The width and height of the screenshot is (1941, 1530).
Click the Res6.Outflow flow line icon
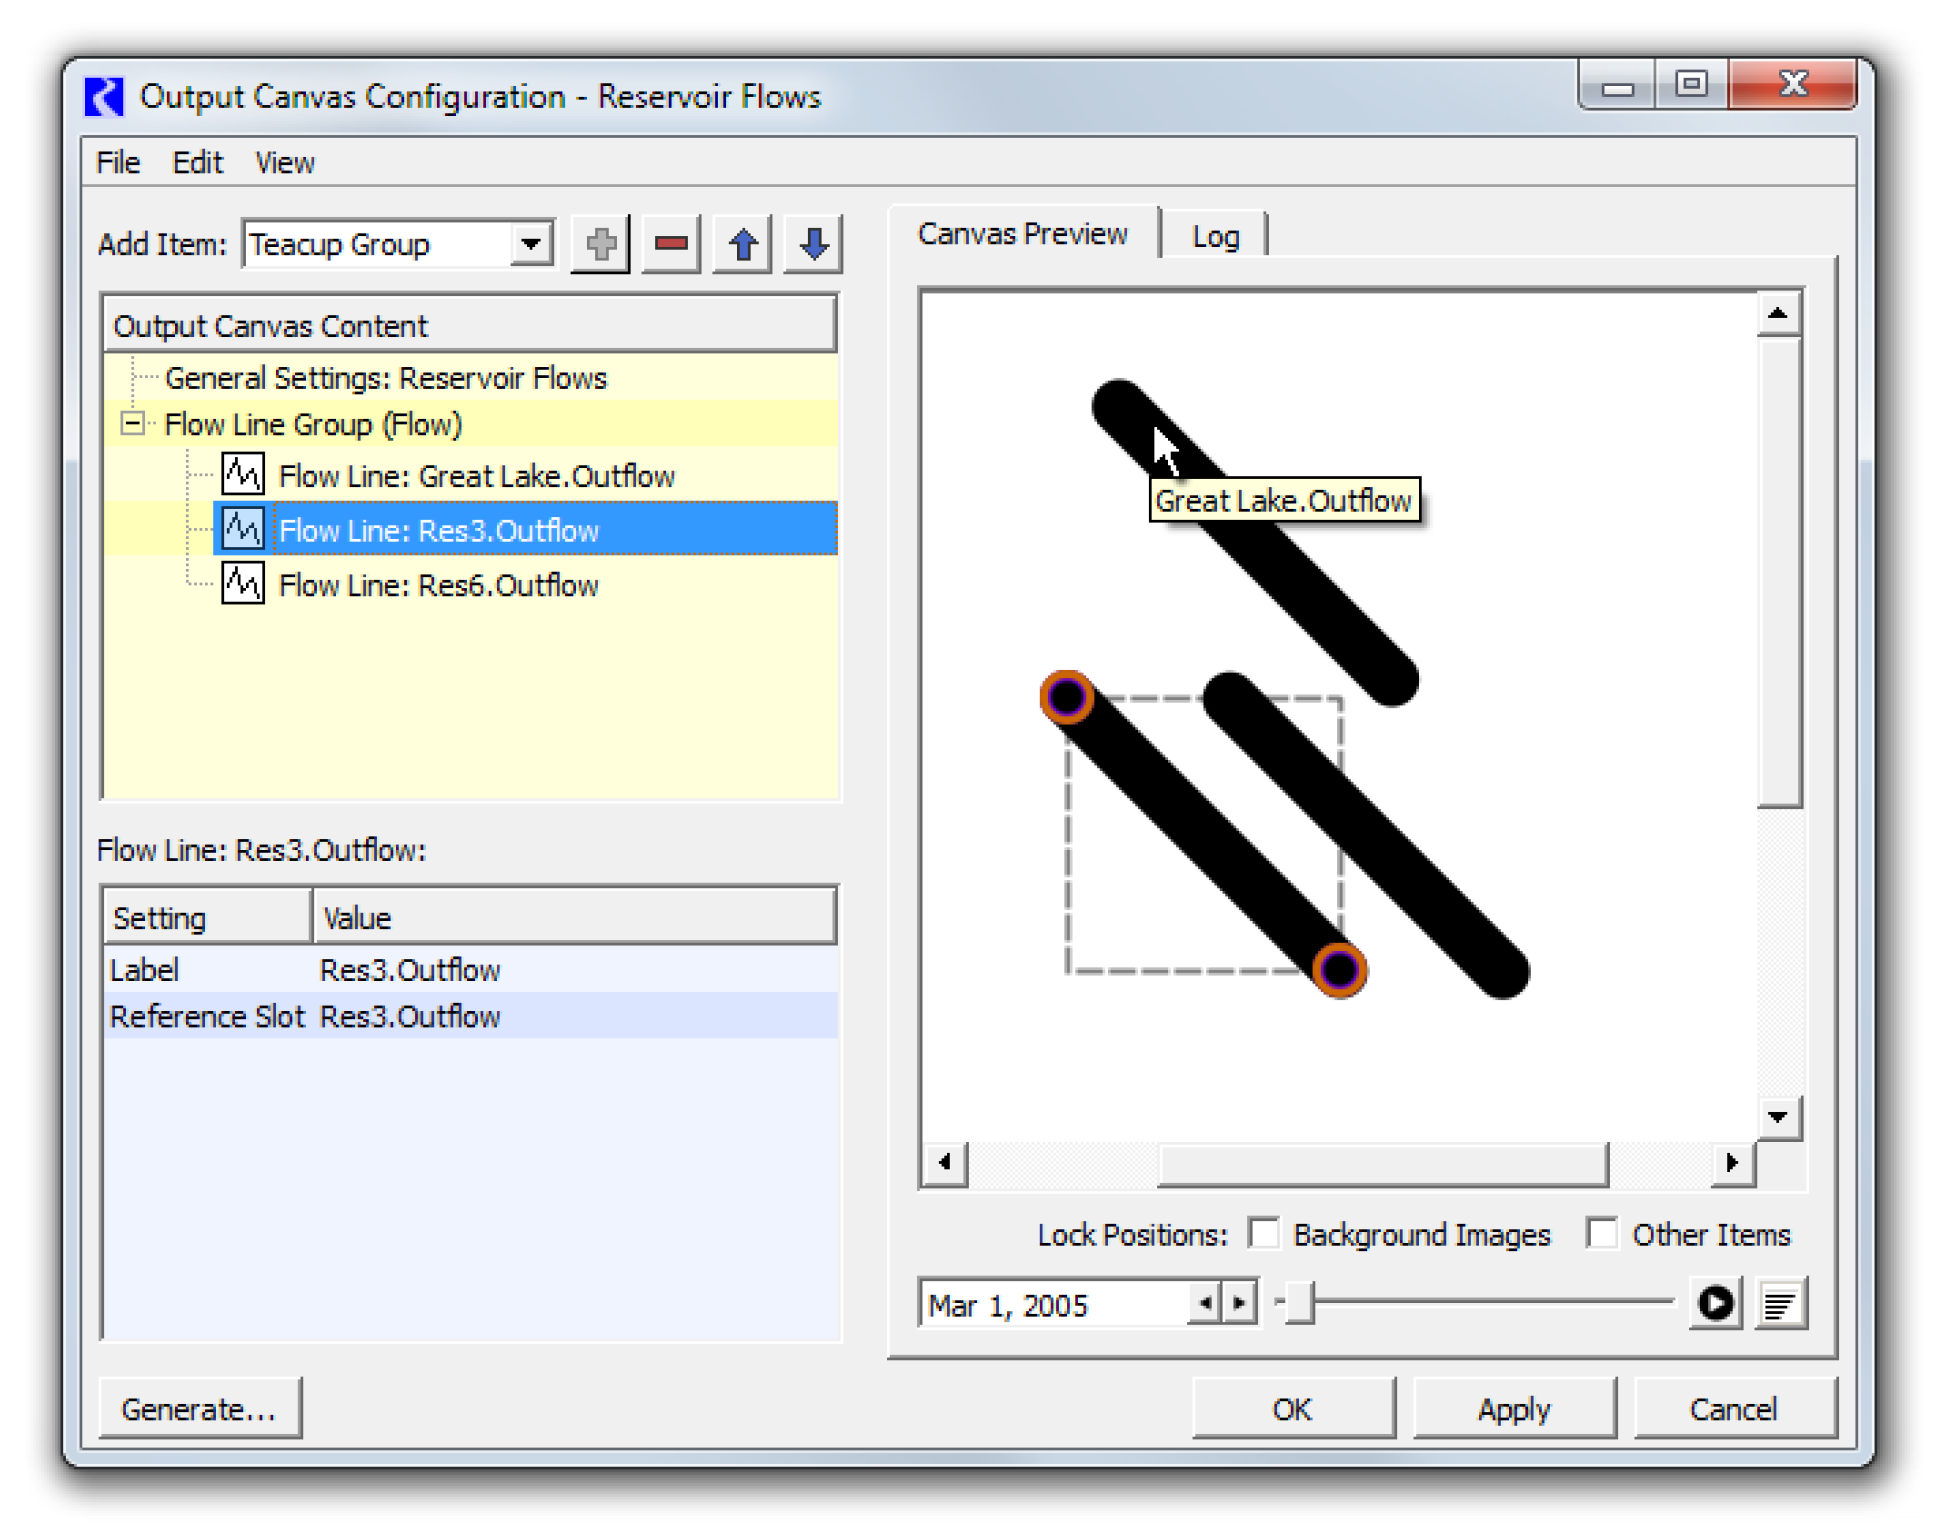coord(243,584)
